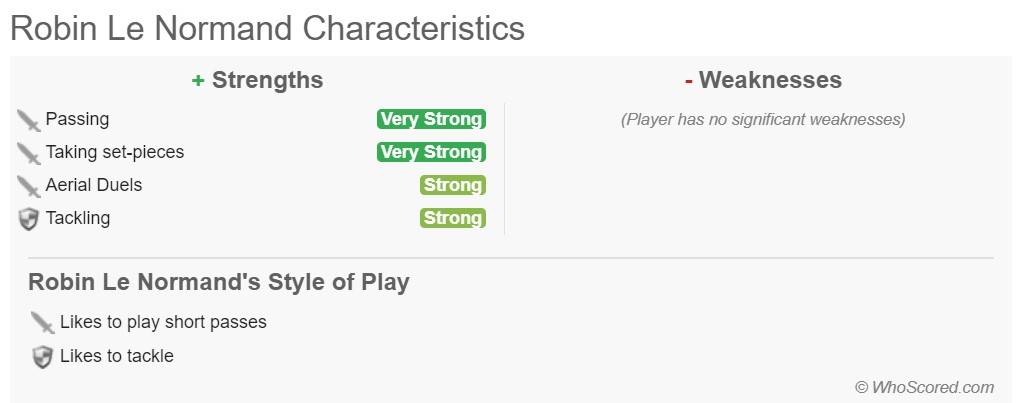Click the Strong badge for Aerial Duels
Viewport: 1020px width, 403px height.
tap(453, 185)
